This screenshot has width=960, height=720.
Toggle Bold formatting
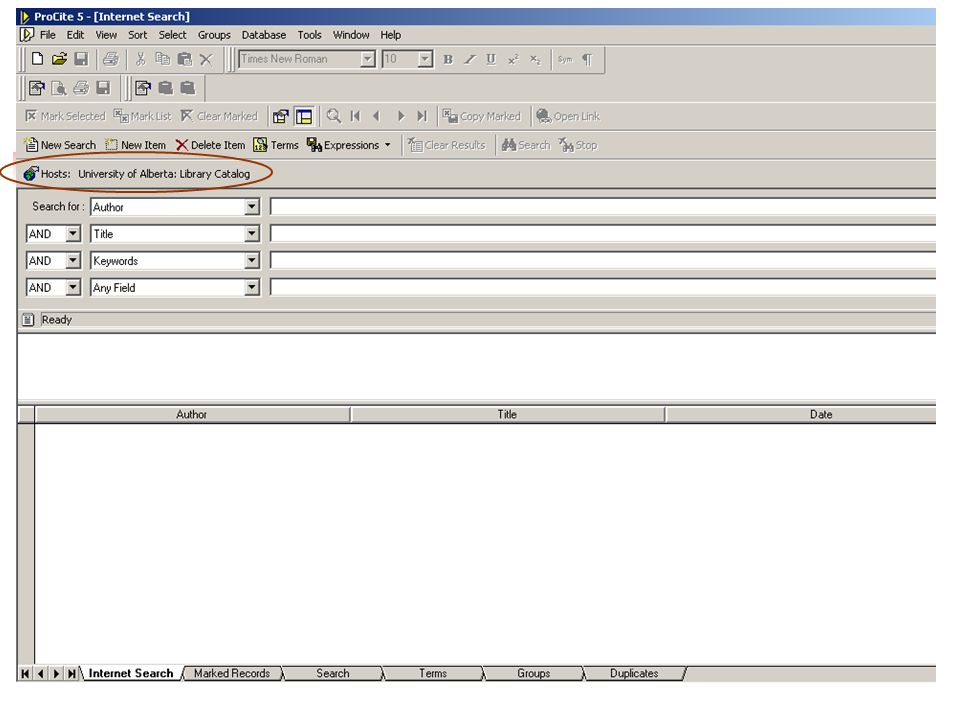click(x=448, y=59)
